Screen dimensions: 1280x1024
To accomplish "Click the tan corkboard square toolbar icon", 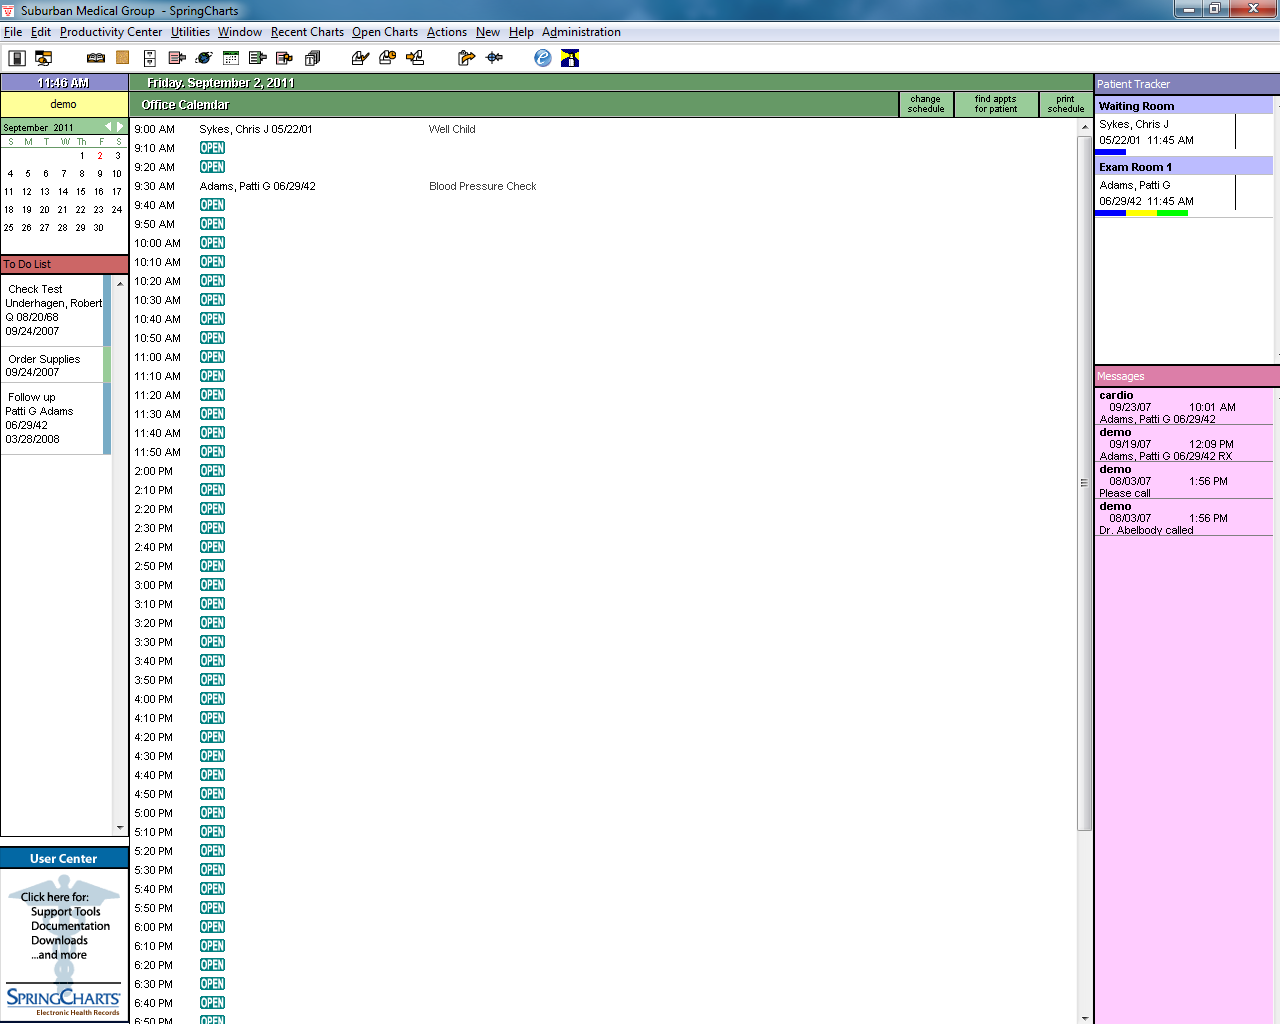I will pos(123,58).
